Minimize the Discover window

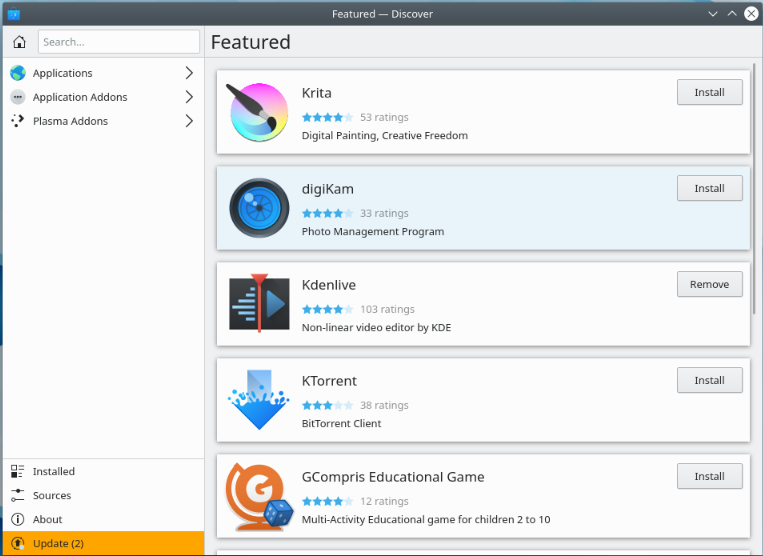coord(713,14)
